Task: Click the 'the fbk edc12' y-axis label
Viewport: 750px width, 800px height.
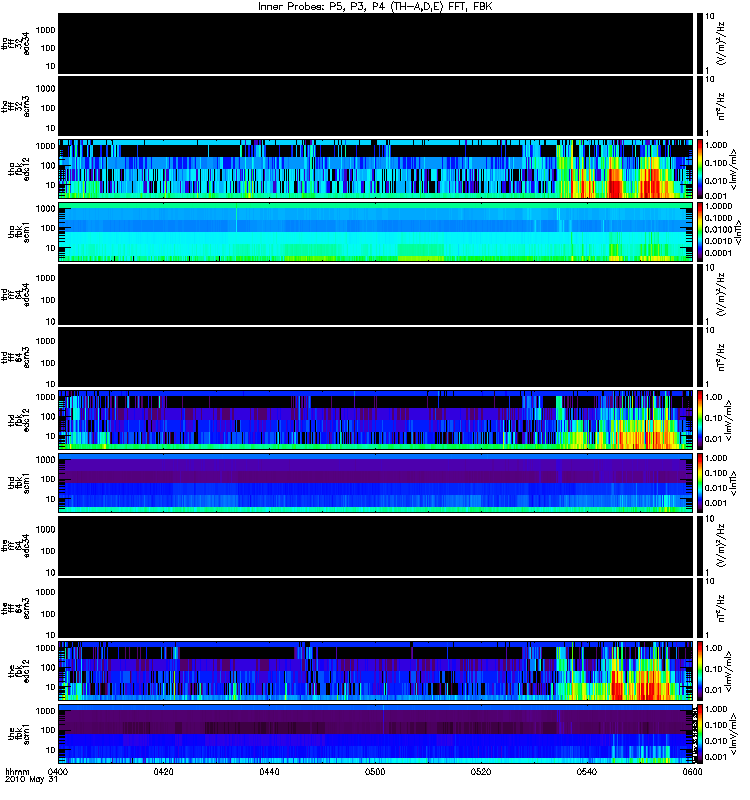Action: coord(19,671)
